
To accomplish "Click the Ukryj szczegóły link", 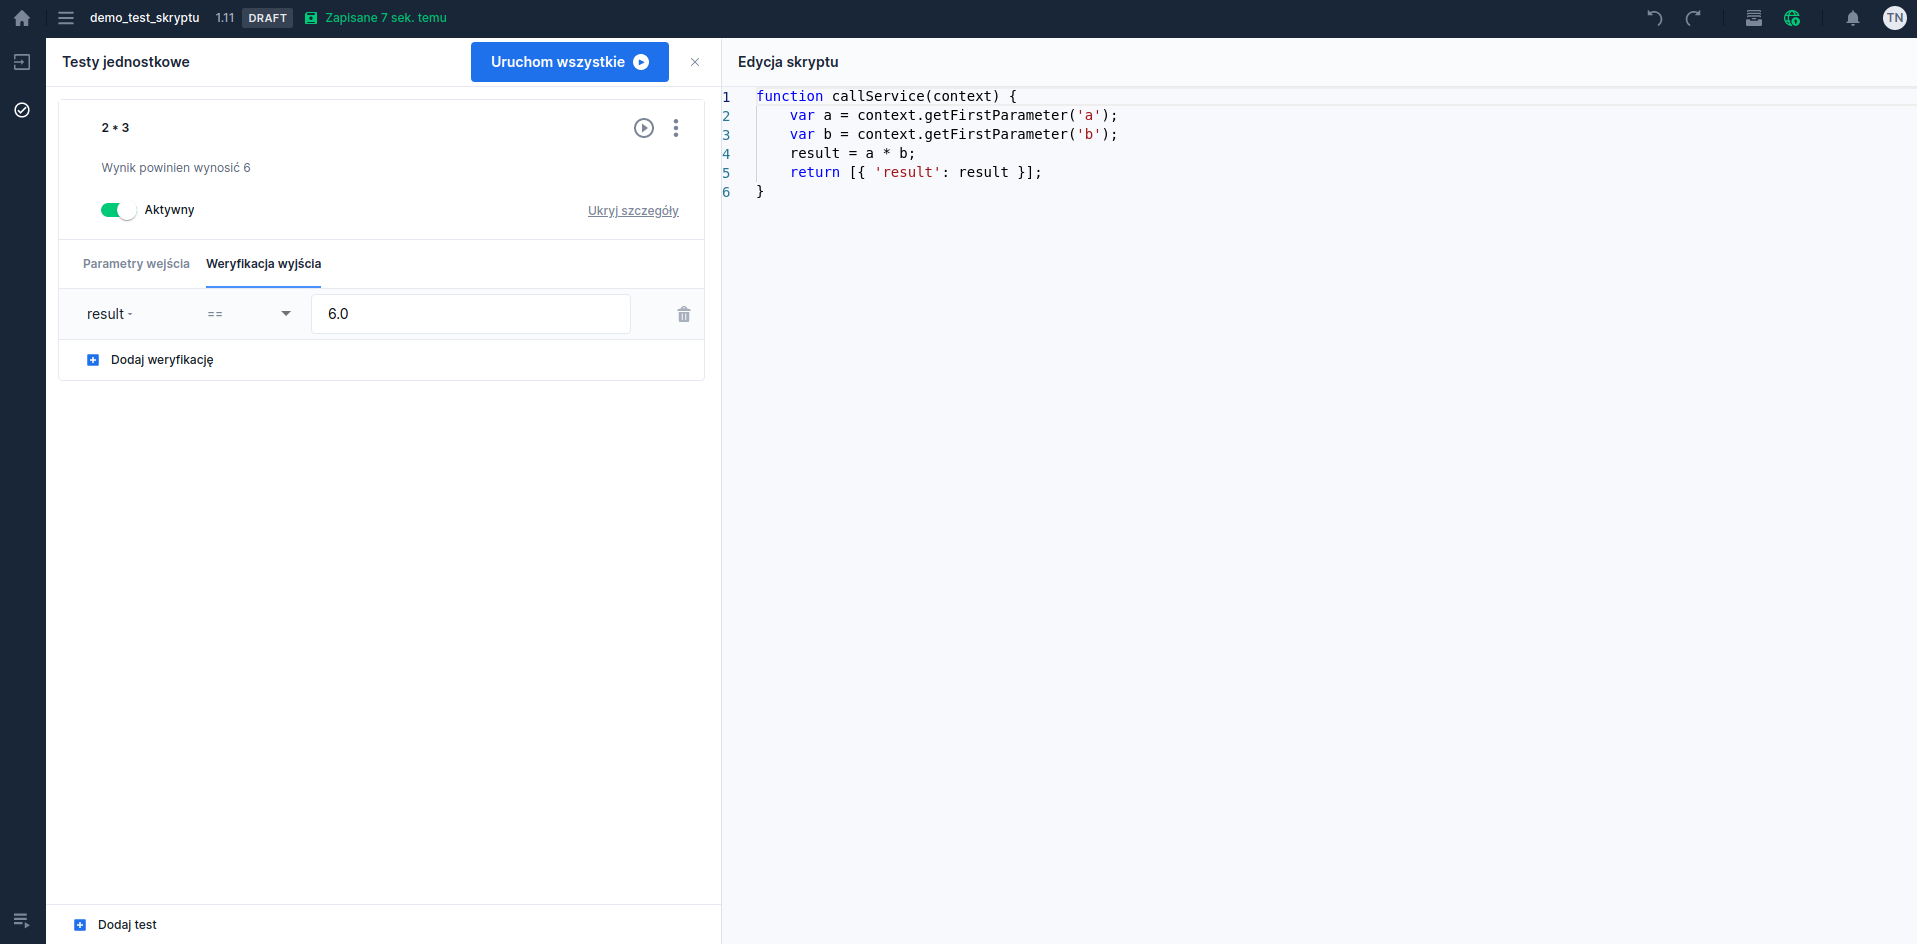I will pyautogui.click(x=633, y=211).
